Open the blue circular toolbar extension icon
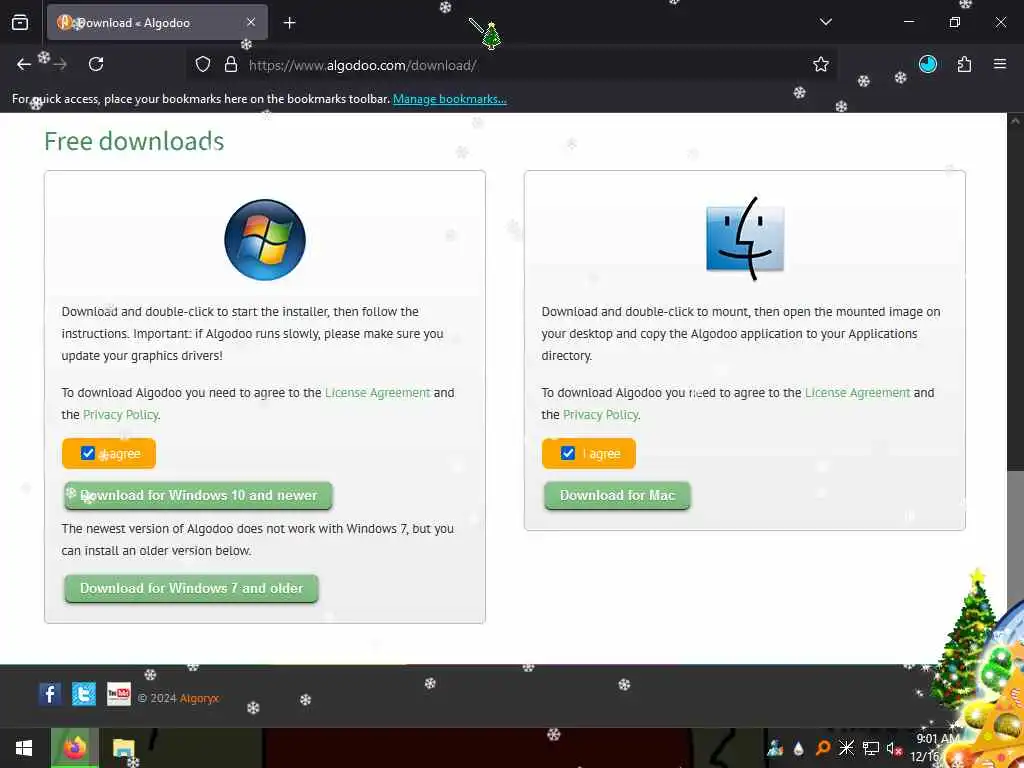This screenshot has width=1024, height=768. coord(927,64)
